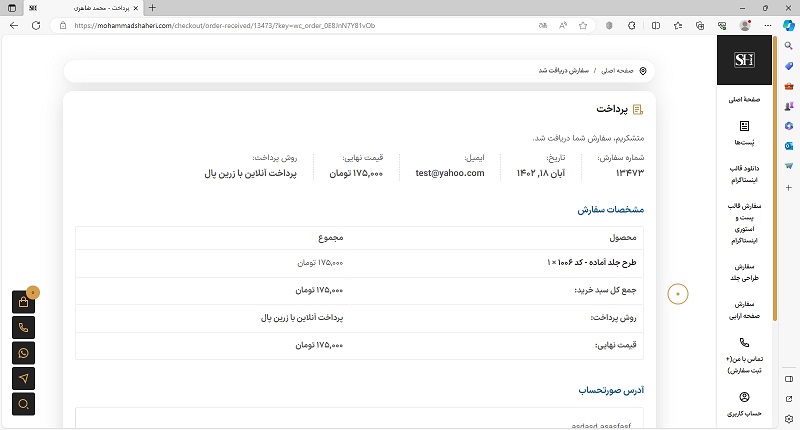Viewport: 800px width, 430px height.
Task: Click the floating phone call icon
Action: [24, 327]
